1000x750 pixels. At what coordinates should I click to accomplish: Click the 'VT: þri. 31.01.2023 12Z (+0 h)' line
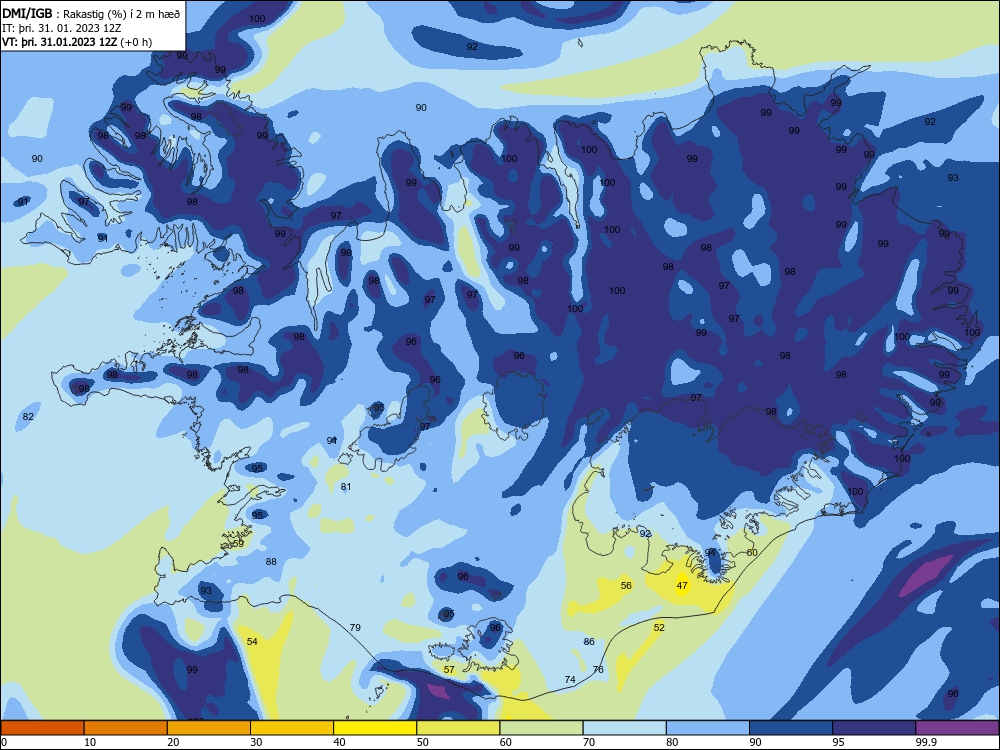point(77,42)
